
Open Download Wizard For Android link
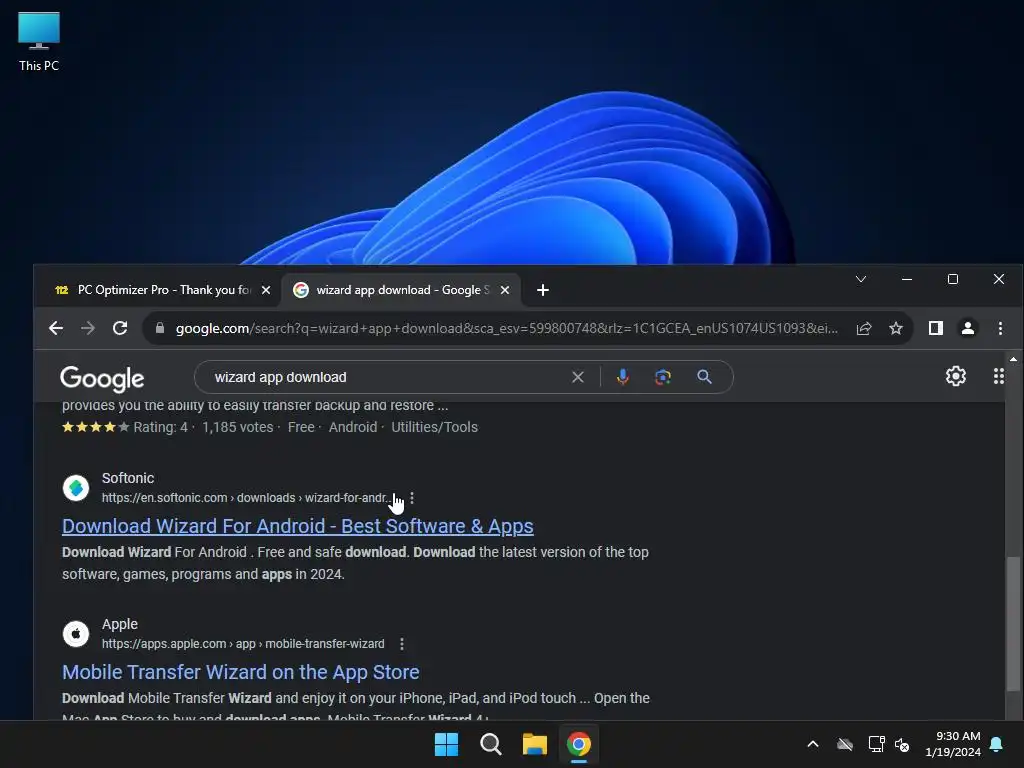tap(298, 526)
